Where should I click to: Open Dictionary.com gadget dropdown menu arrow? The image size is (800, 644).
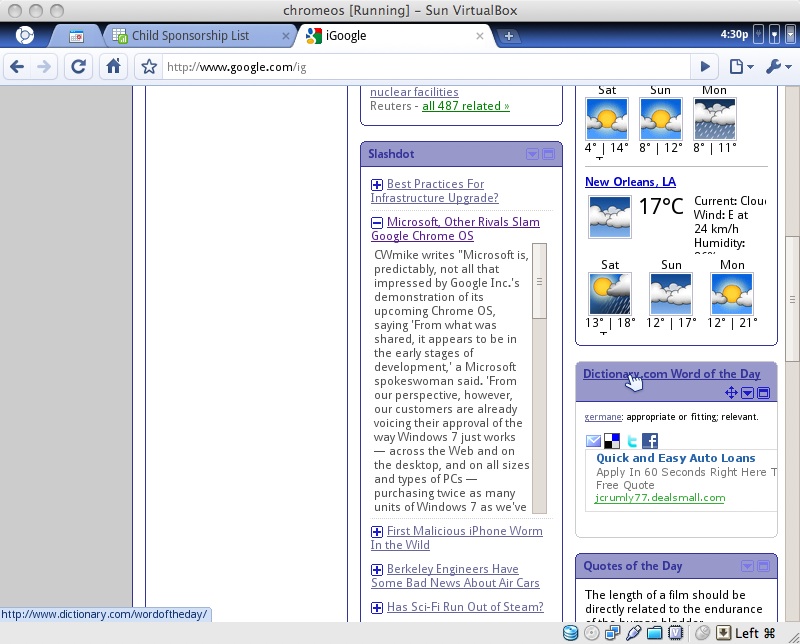747,393
